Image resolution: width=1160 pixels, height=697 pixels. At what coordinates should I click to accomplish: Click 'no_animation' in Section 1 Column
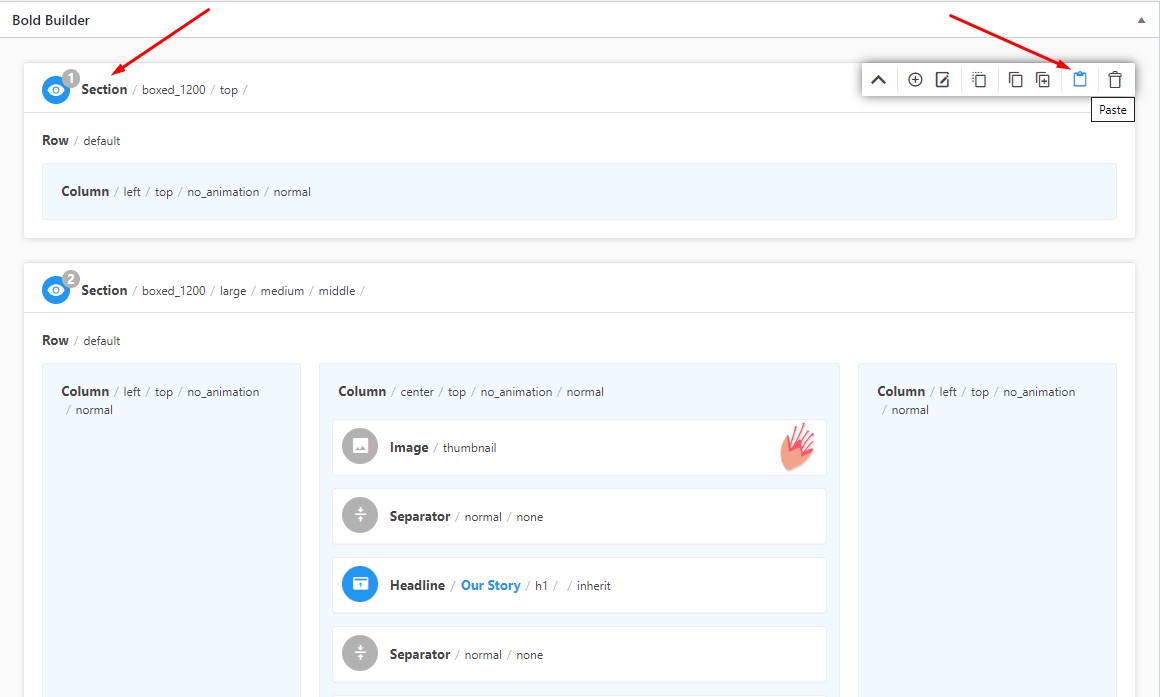pyautogui.click(x=223, y=192)
